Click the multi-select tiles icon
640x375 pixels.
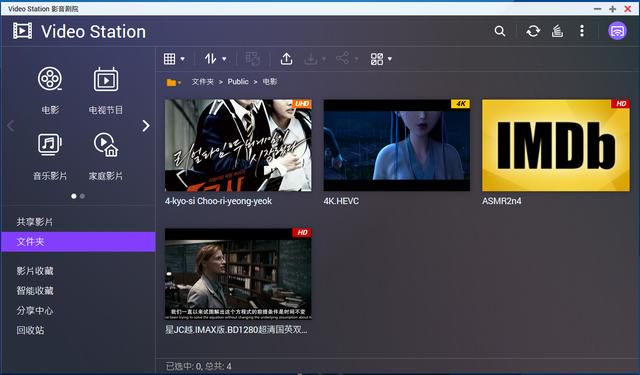pyautogui.click(x=377, y=59)
